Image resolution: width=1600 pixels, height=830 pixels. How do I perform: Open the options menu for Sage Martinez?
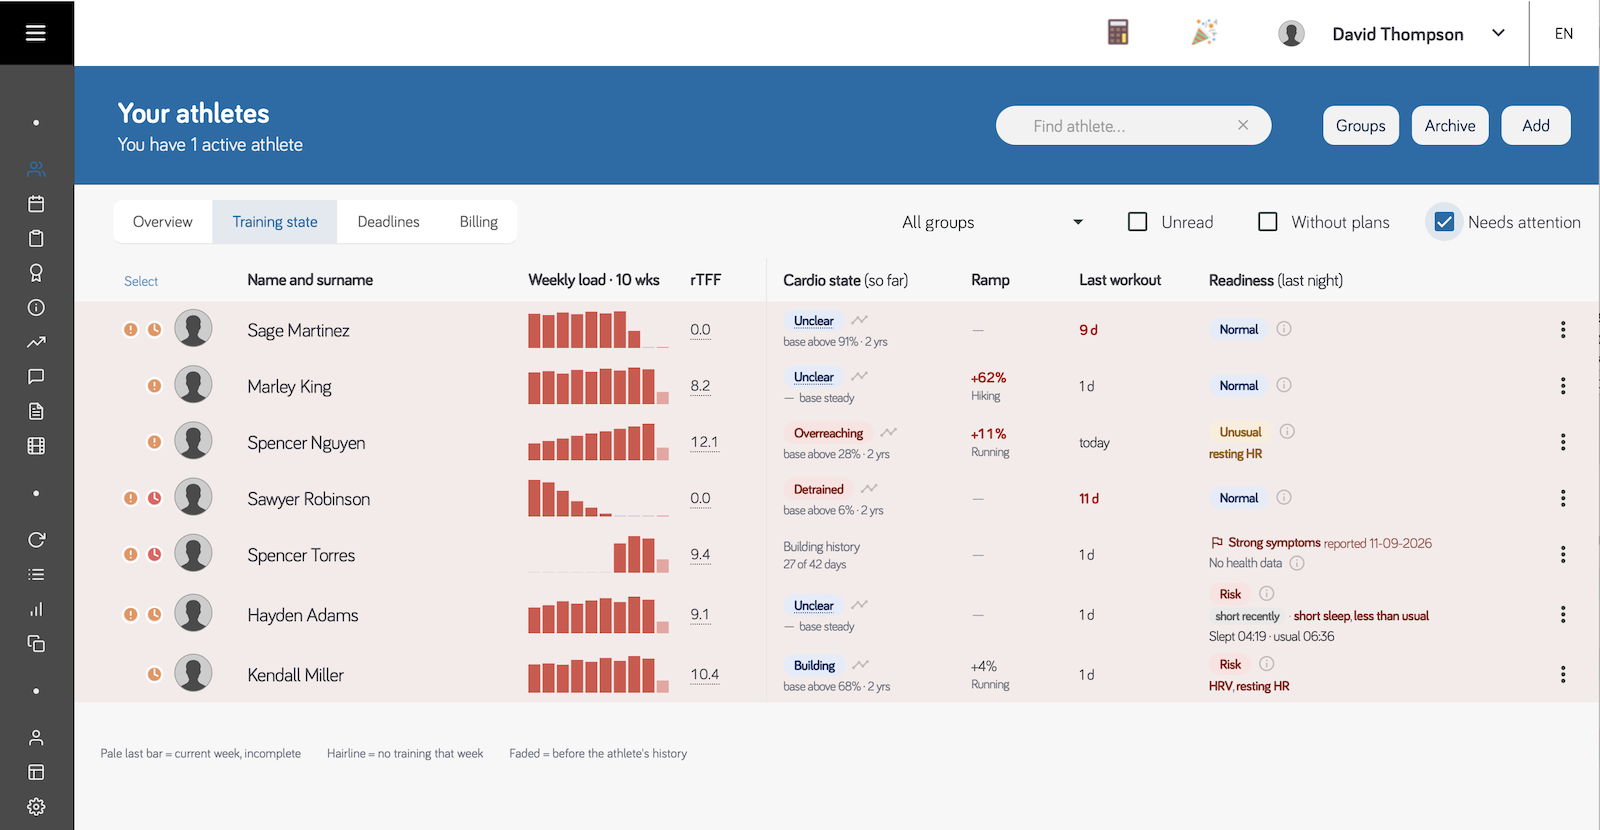pyautogui.click(x=1563, y=329)
